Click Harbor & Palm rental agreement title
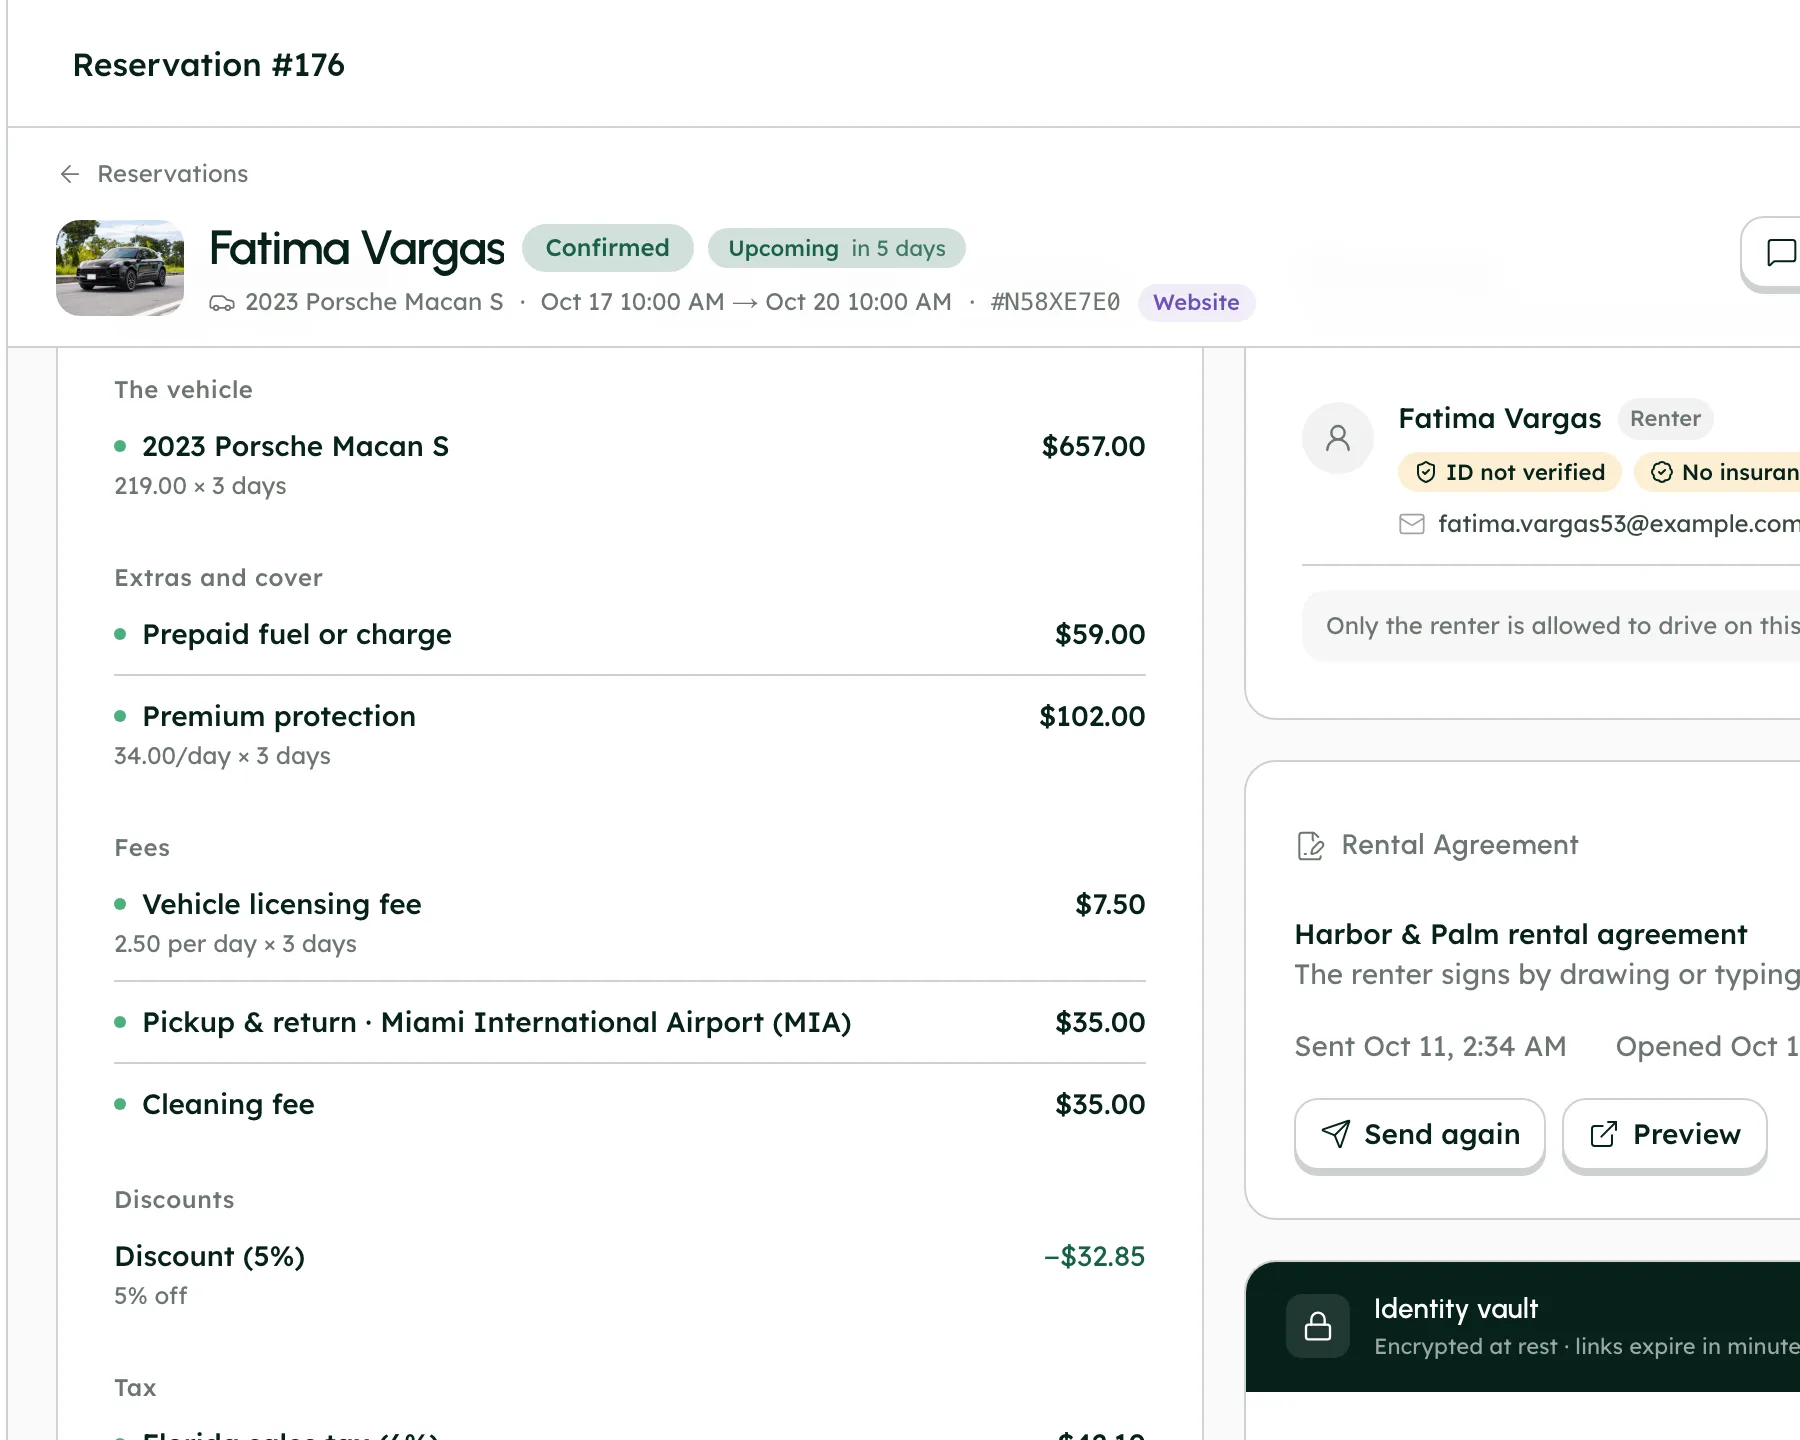The width and height of the screenshot is (1800, 1440). (1520, 934)
